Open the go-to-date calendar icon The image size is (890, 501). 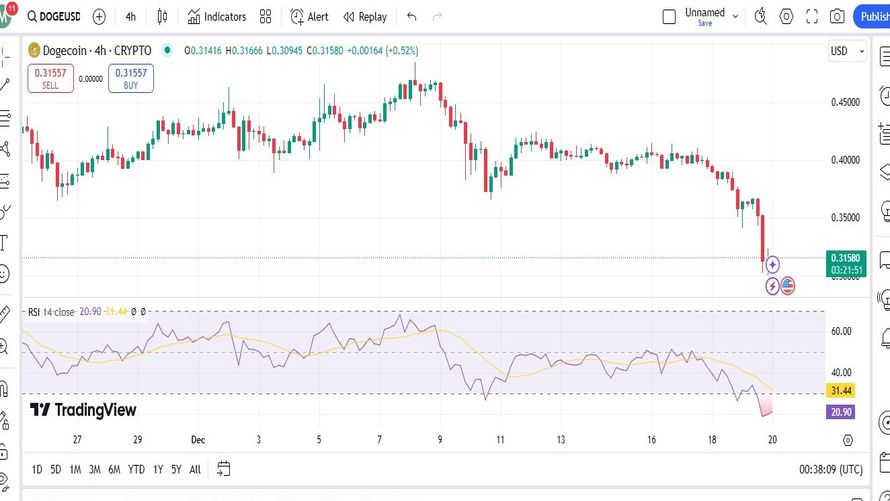tap(224, 469)
